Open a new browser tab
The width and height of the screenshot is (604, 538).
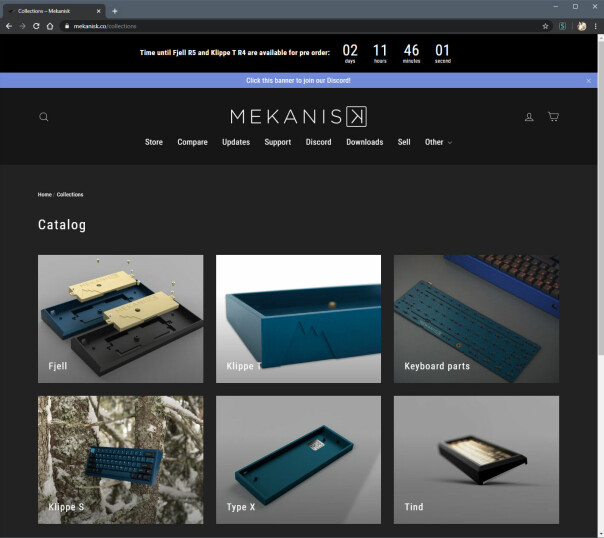tap(114, 11)
